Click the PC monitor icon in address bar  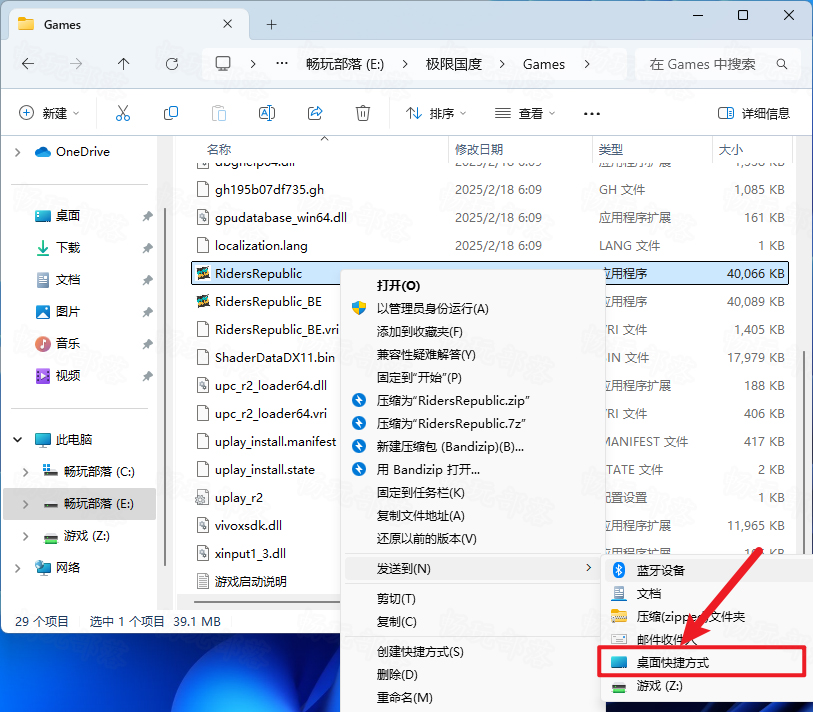pos(223,64)
